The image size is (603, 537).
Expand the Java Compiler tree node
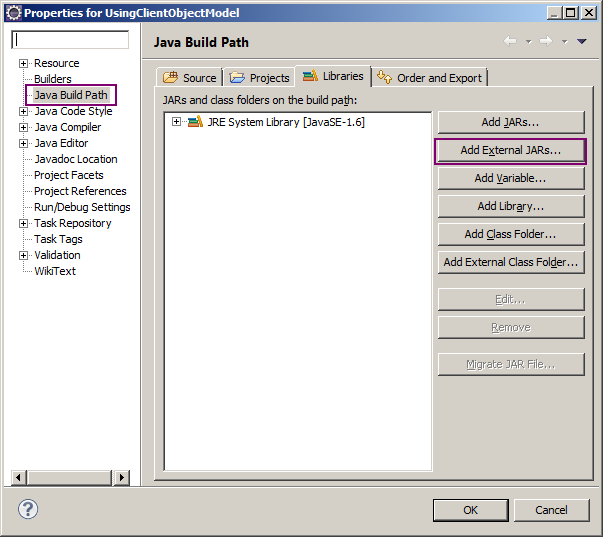(24, 128)
